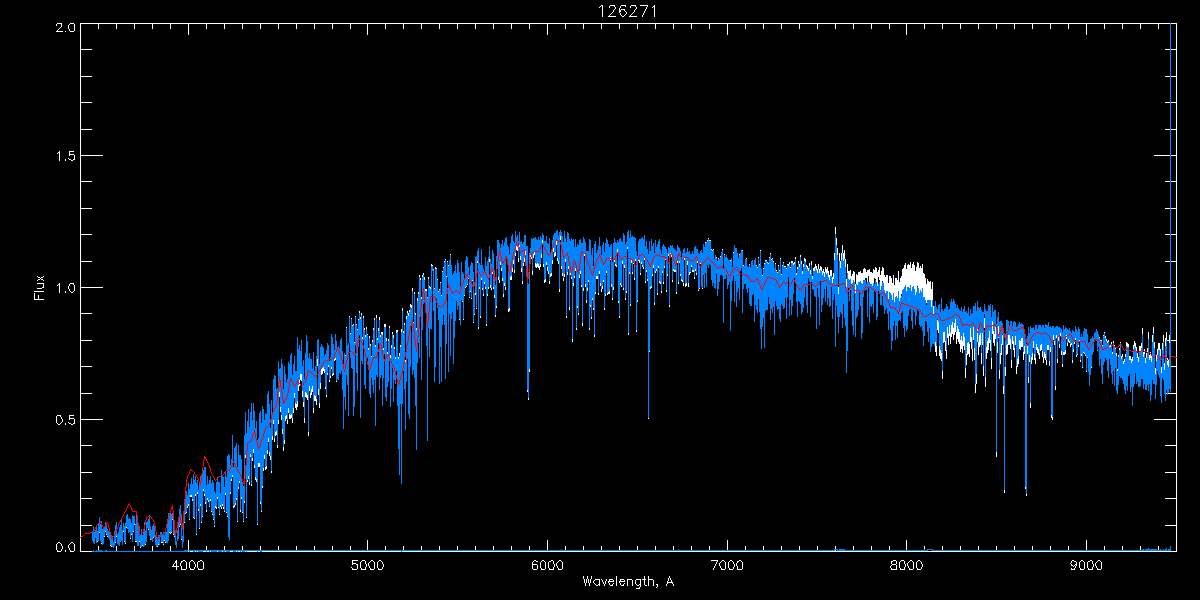
Task: Click the Wavelength, A x-axis label
Action: (627, 581)
